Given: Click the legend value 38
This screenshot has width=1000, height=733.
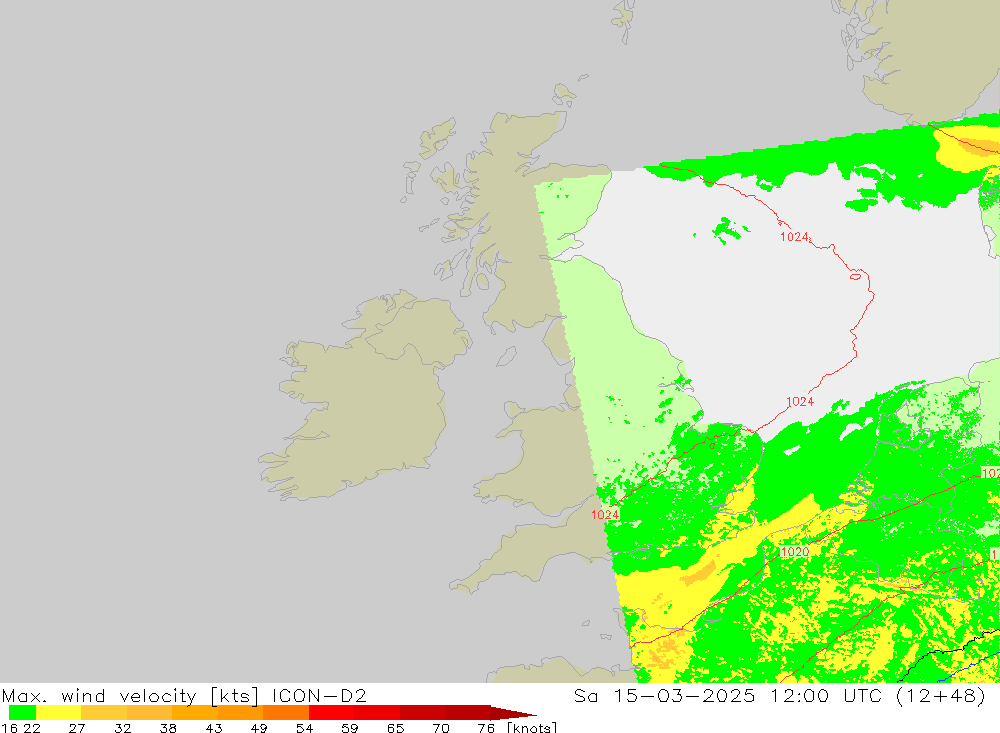Looking at the screenshot, I should (168, 727).
